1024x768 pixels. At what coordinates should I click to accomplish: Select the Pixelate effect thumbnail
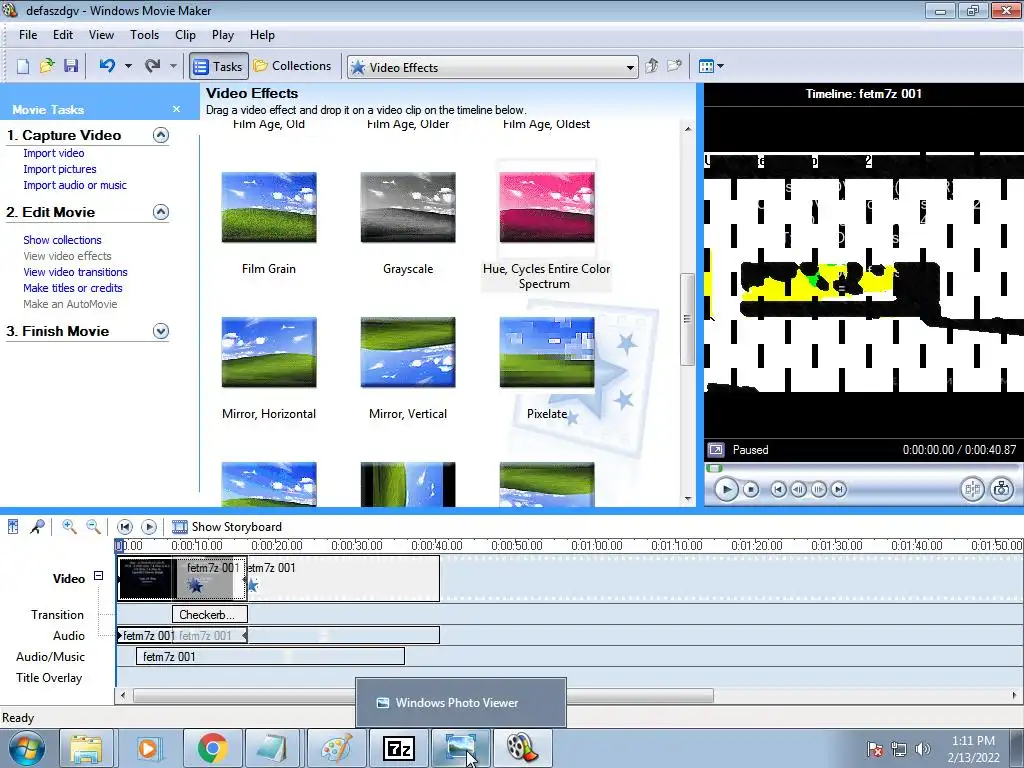(x=547, y=353)
